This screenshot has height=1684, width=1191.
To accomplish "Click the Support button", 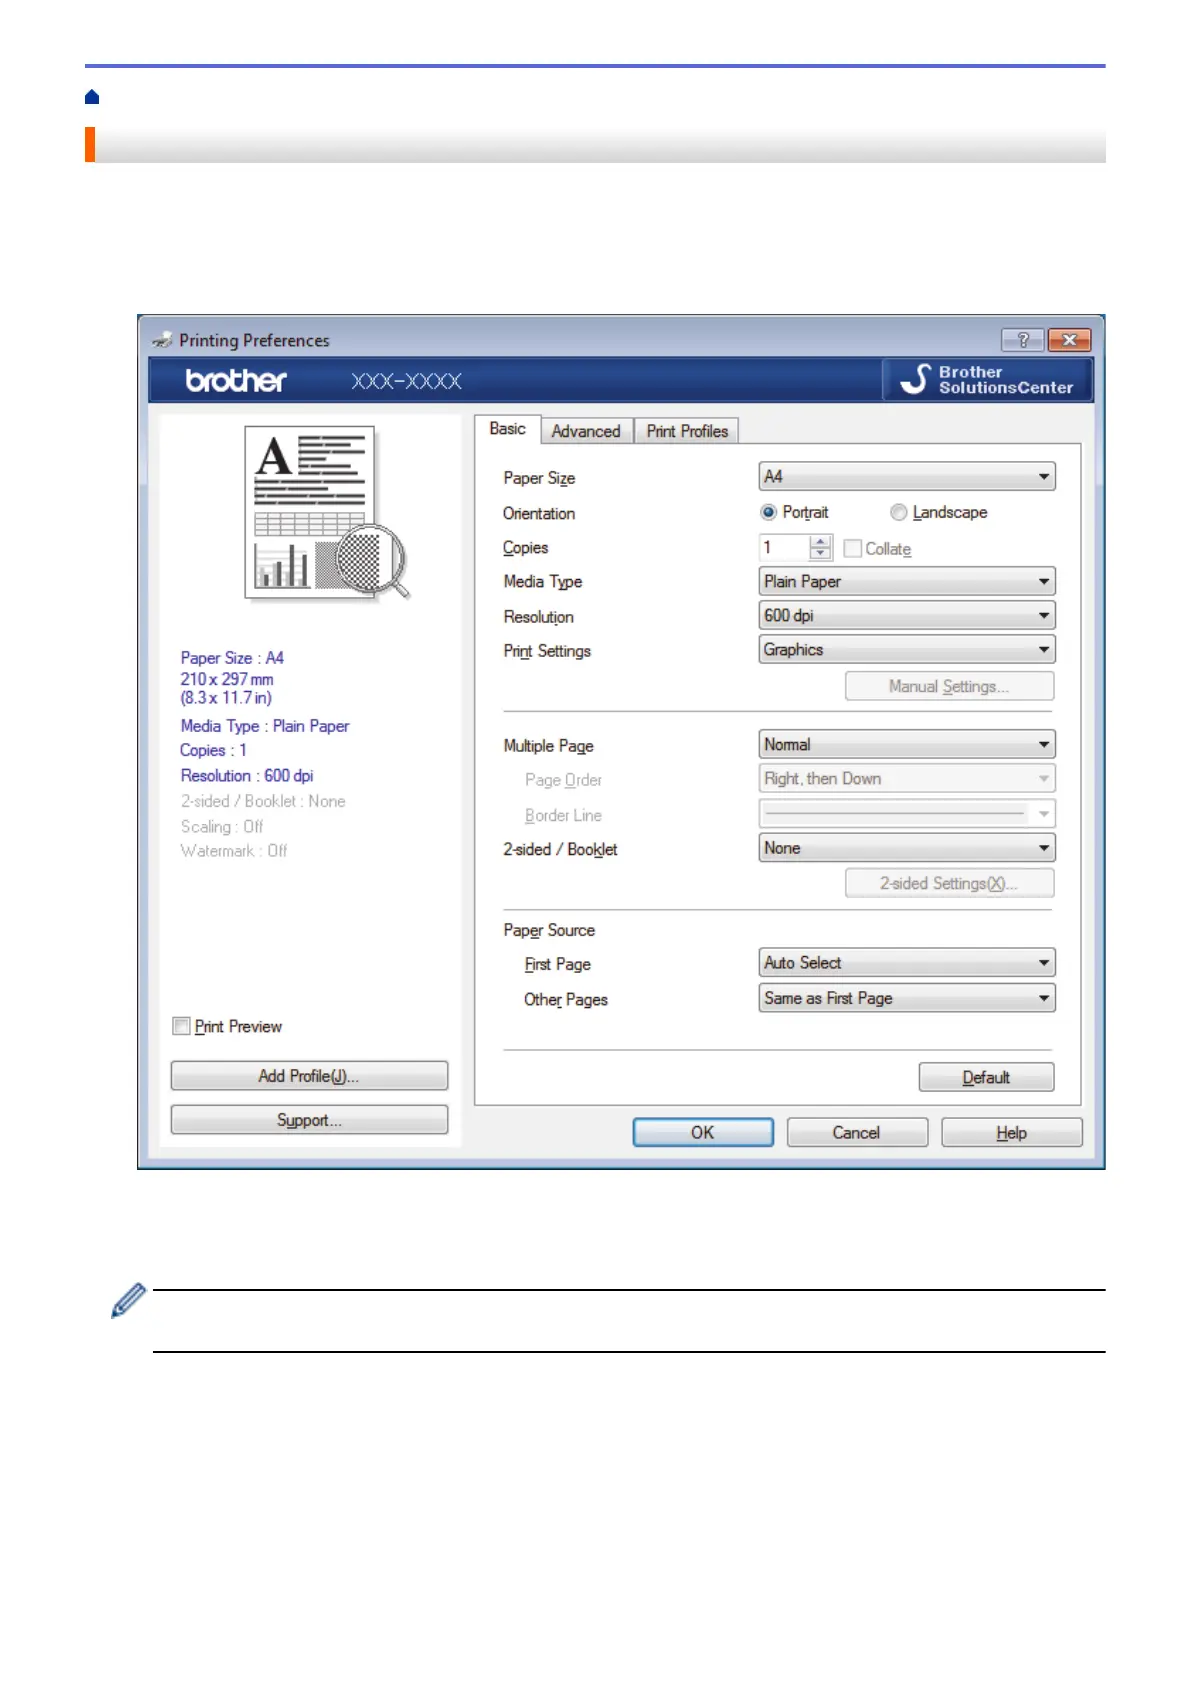I will click(x=309, y=1120).
